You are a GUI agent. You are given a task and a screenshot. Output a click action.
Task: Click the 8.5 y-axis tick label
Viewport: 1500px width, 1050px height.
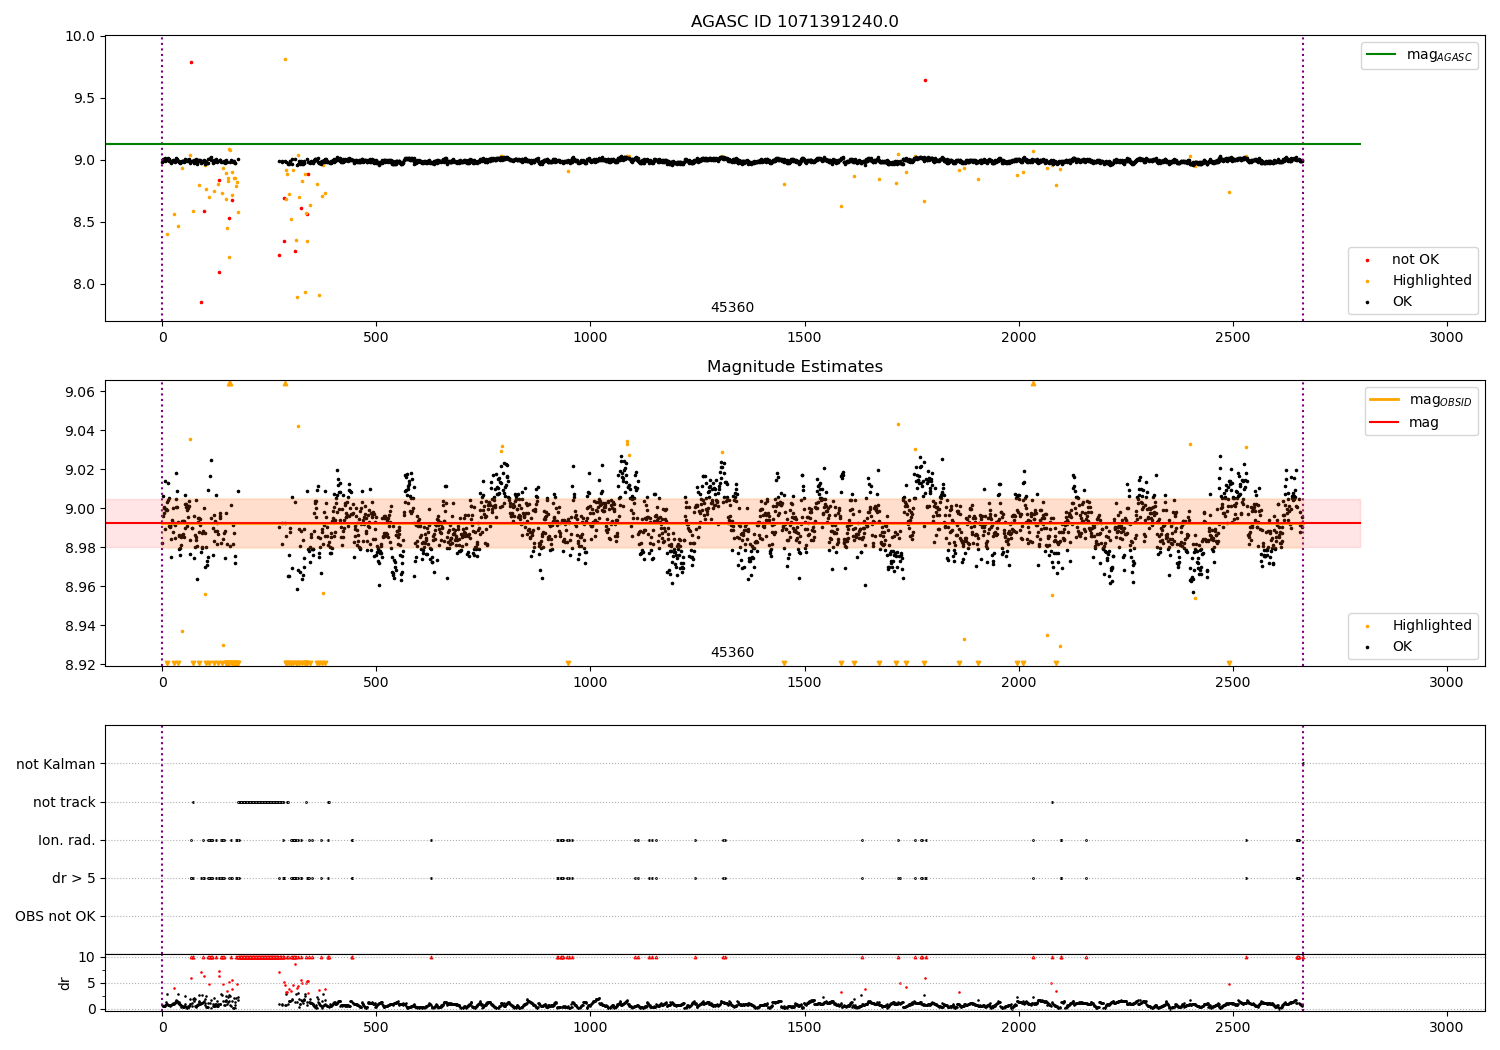[83, 222]
